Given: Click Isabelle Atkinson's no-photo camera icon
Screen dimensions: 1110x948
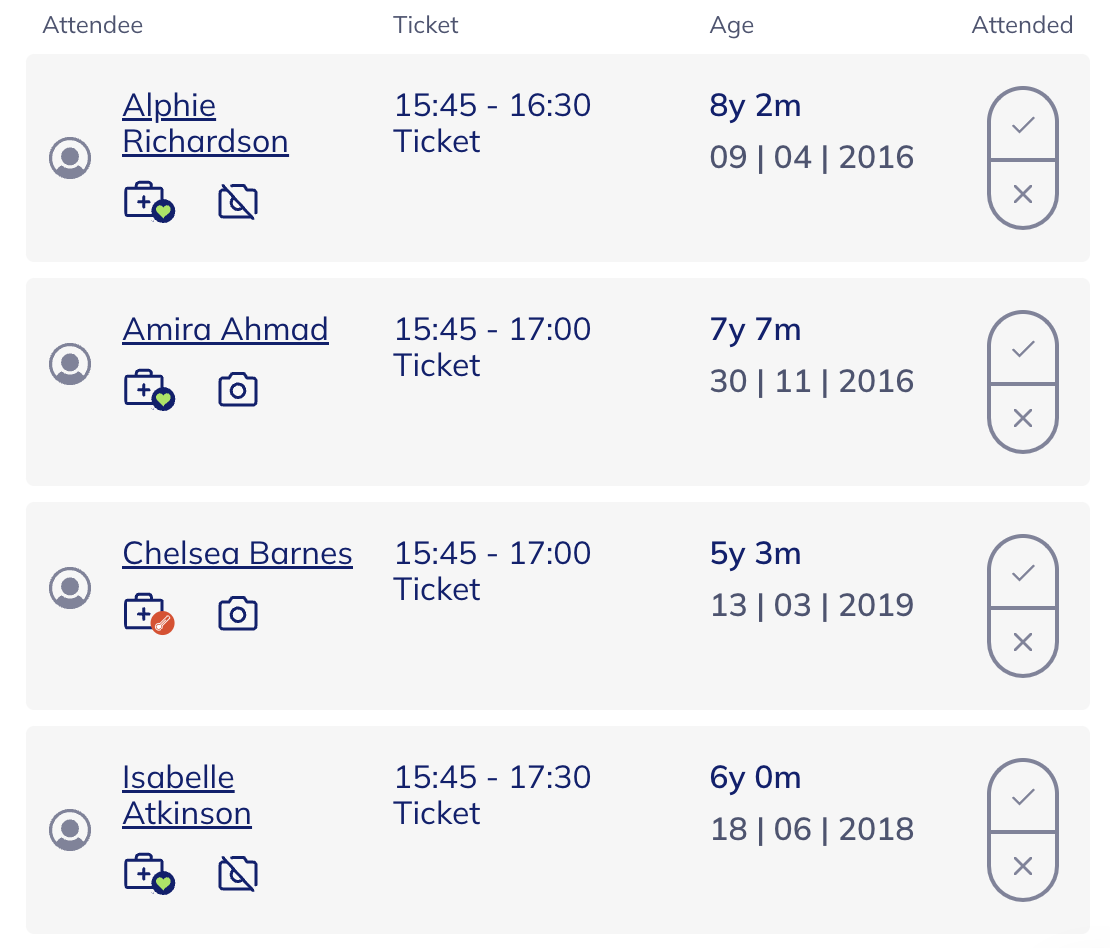Looking at the screenshot, I should pyautogui.click(x=238, y=874).
